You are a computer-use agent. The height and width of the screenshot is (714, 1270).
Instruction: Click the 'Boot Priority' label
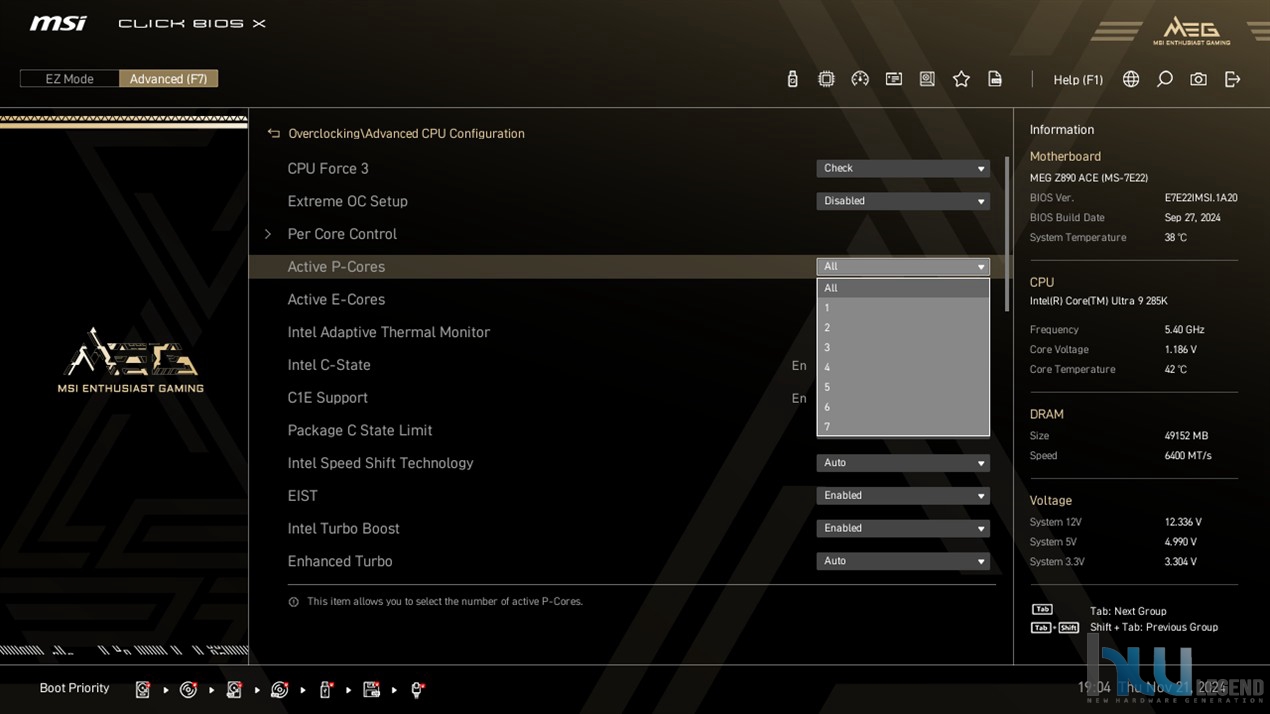(74, 688)
